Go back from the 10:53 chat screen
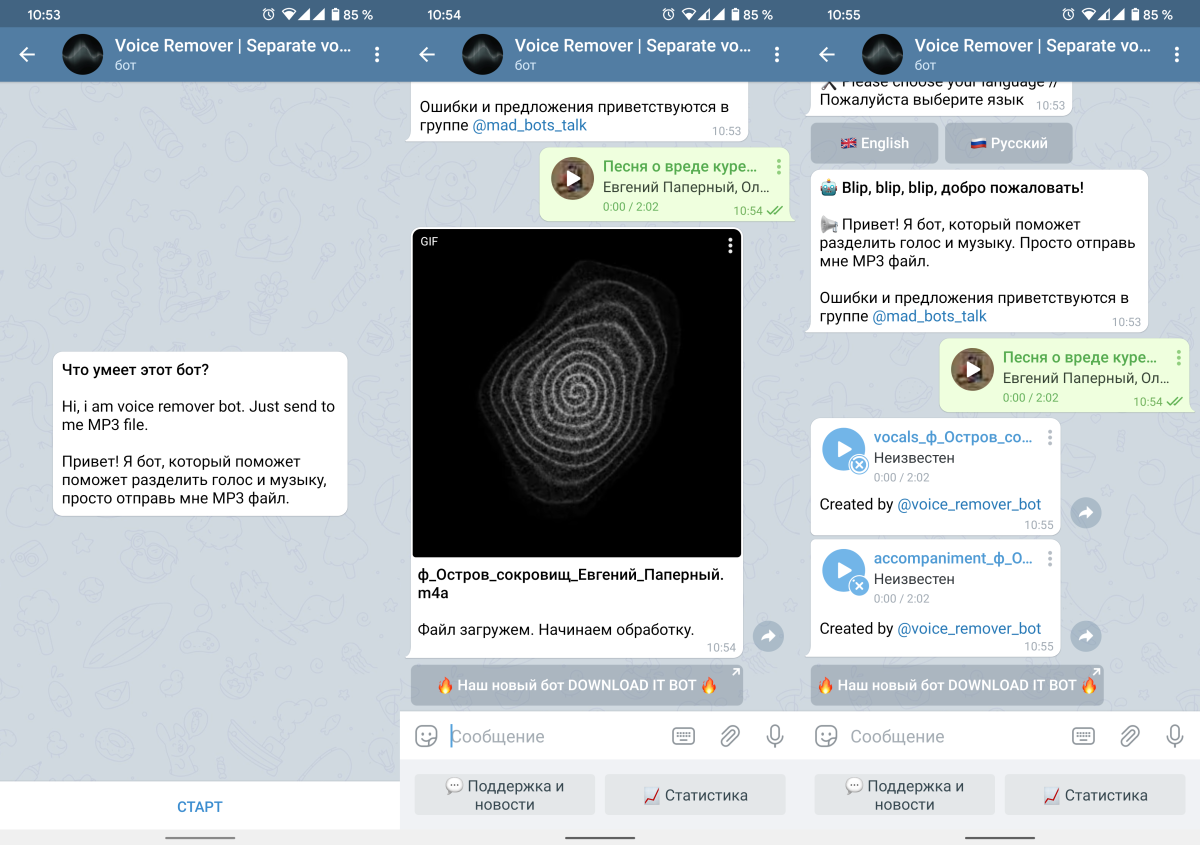The height and width of the screenshot is (845, 1200). (27, 55)
